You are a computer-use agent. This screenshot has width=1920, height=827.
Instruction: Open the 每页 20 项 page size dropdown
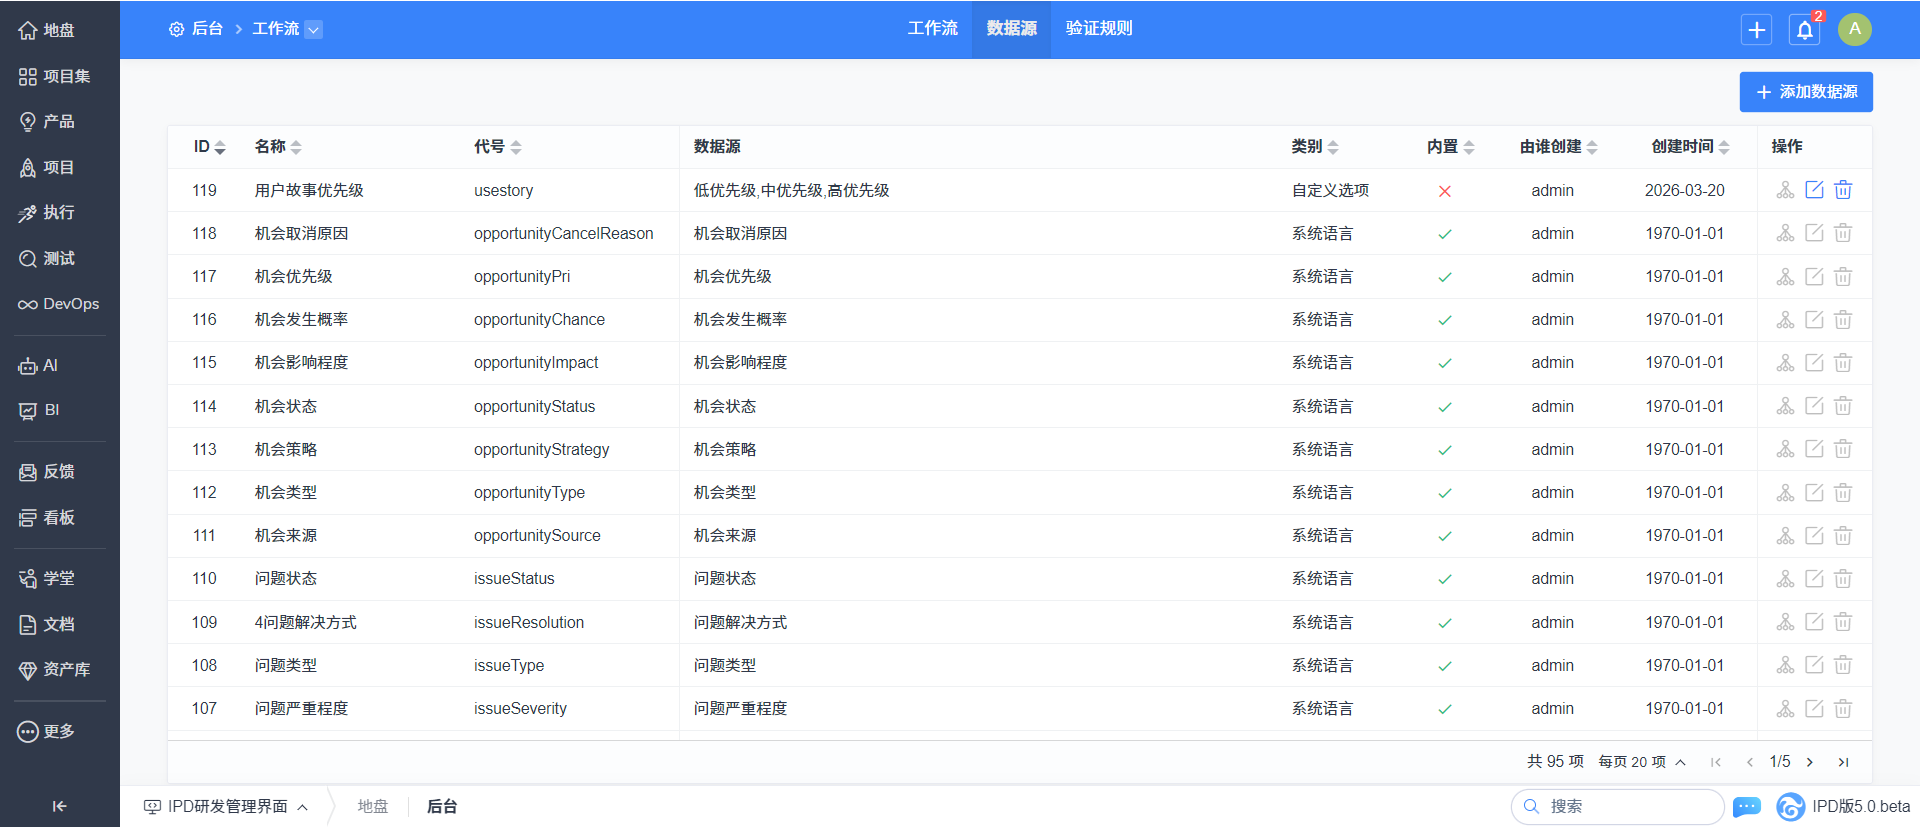(x=1642, y=762)
